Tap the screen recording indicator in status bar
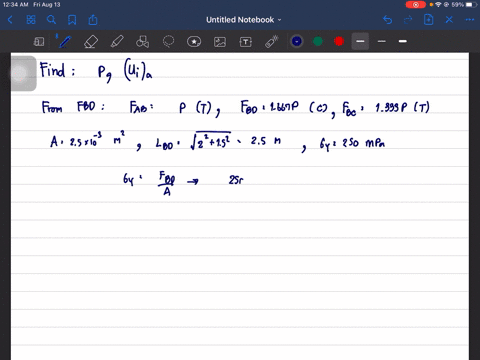The height and width of the screenshot is (360, 480). 416,5
